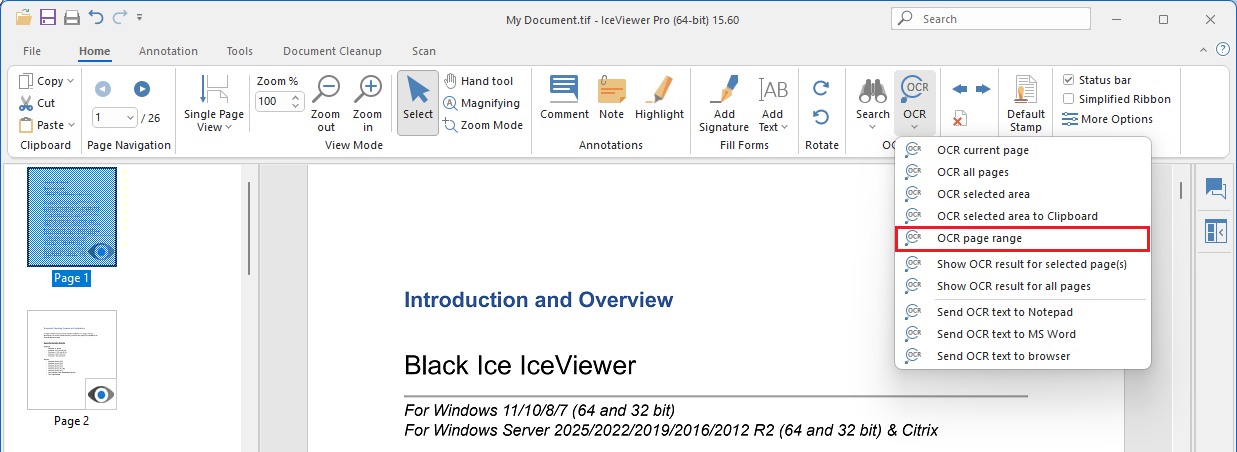Screen dimensions: 1237x452
Task: Add a Comment annotation
Action: 564,98
